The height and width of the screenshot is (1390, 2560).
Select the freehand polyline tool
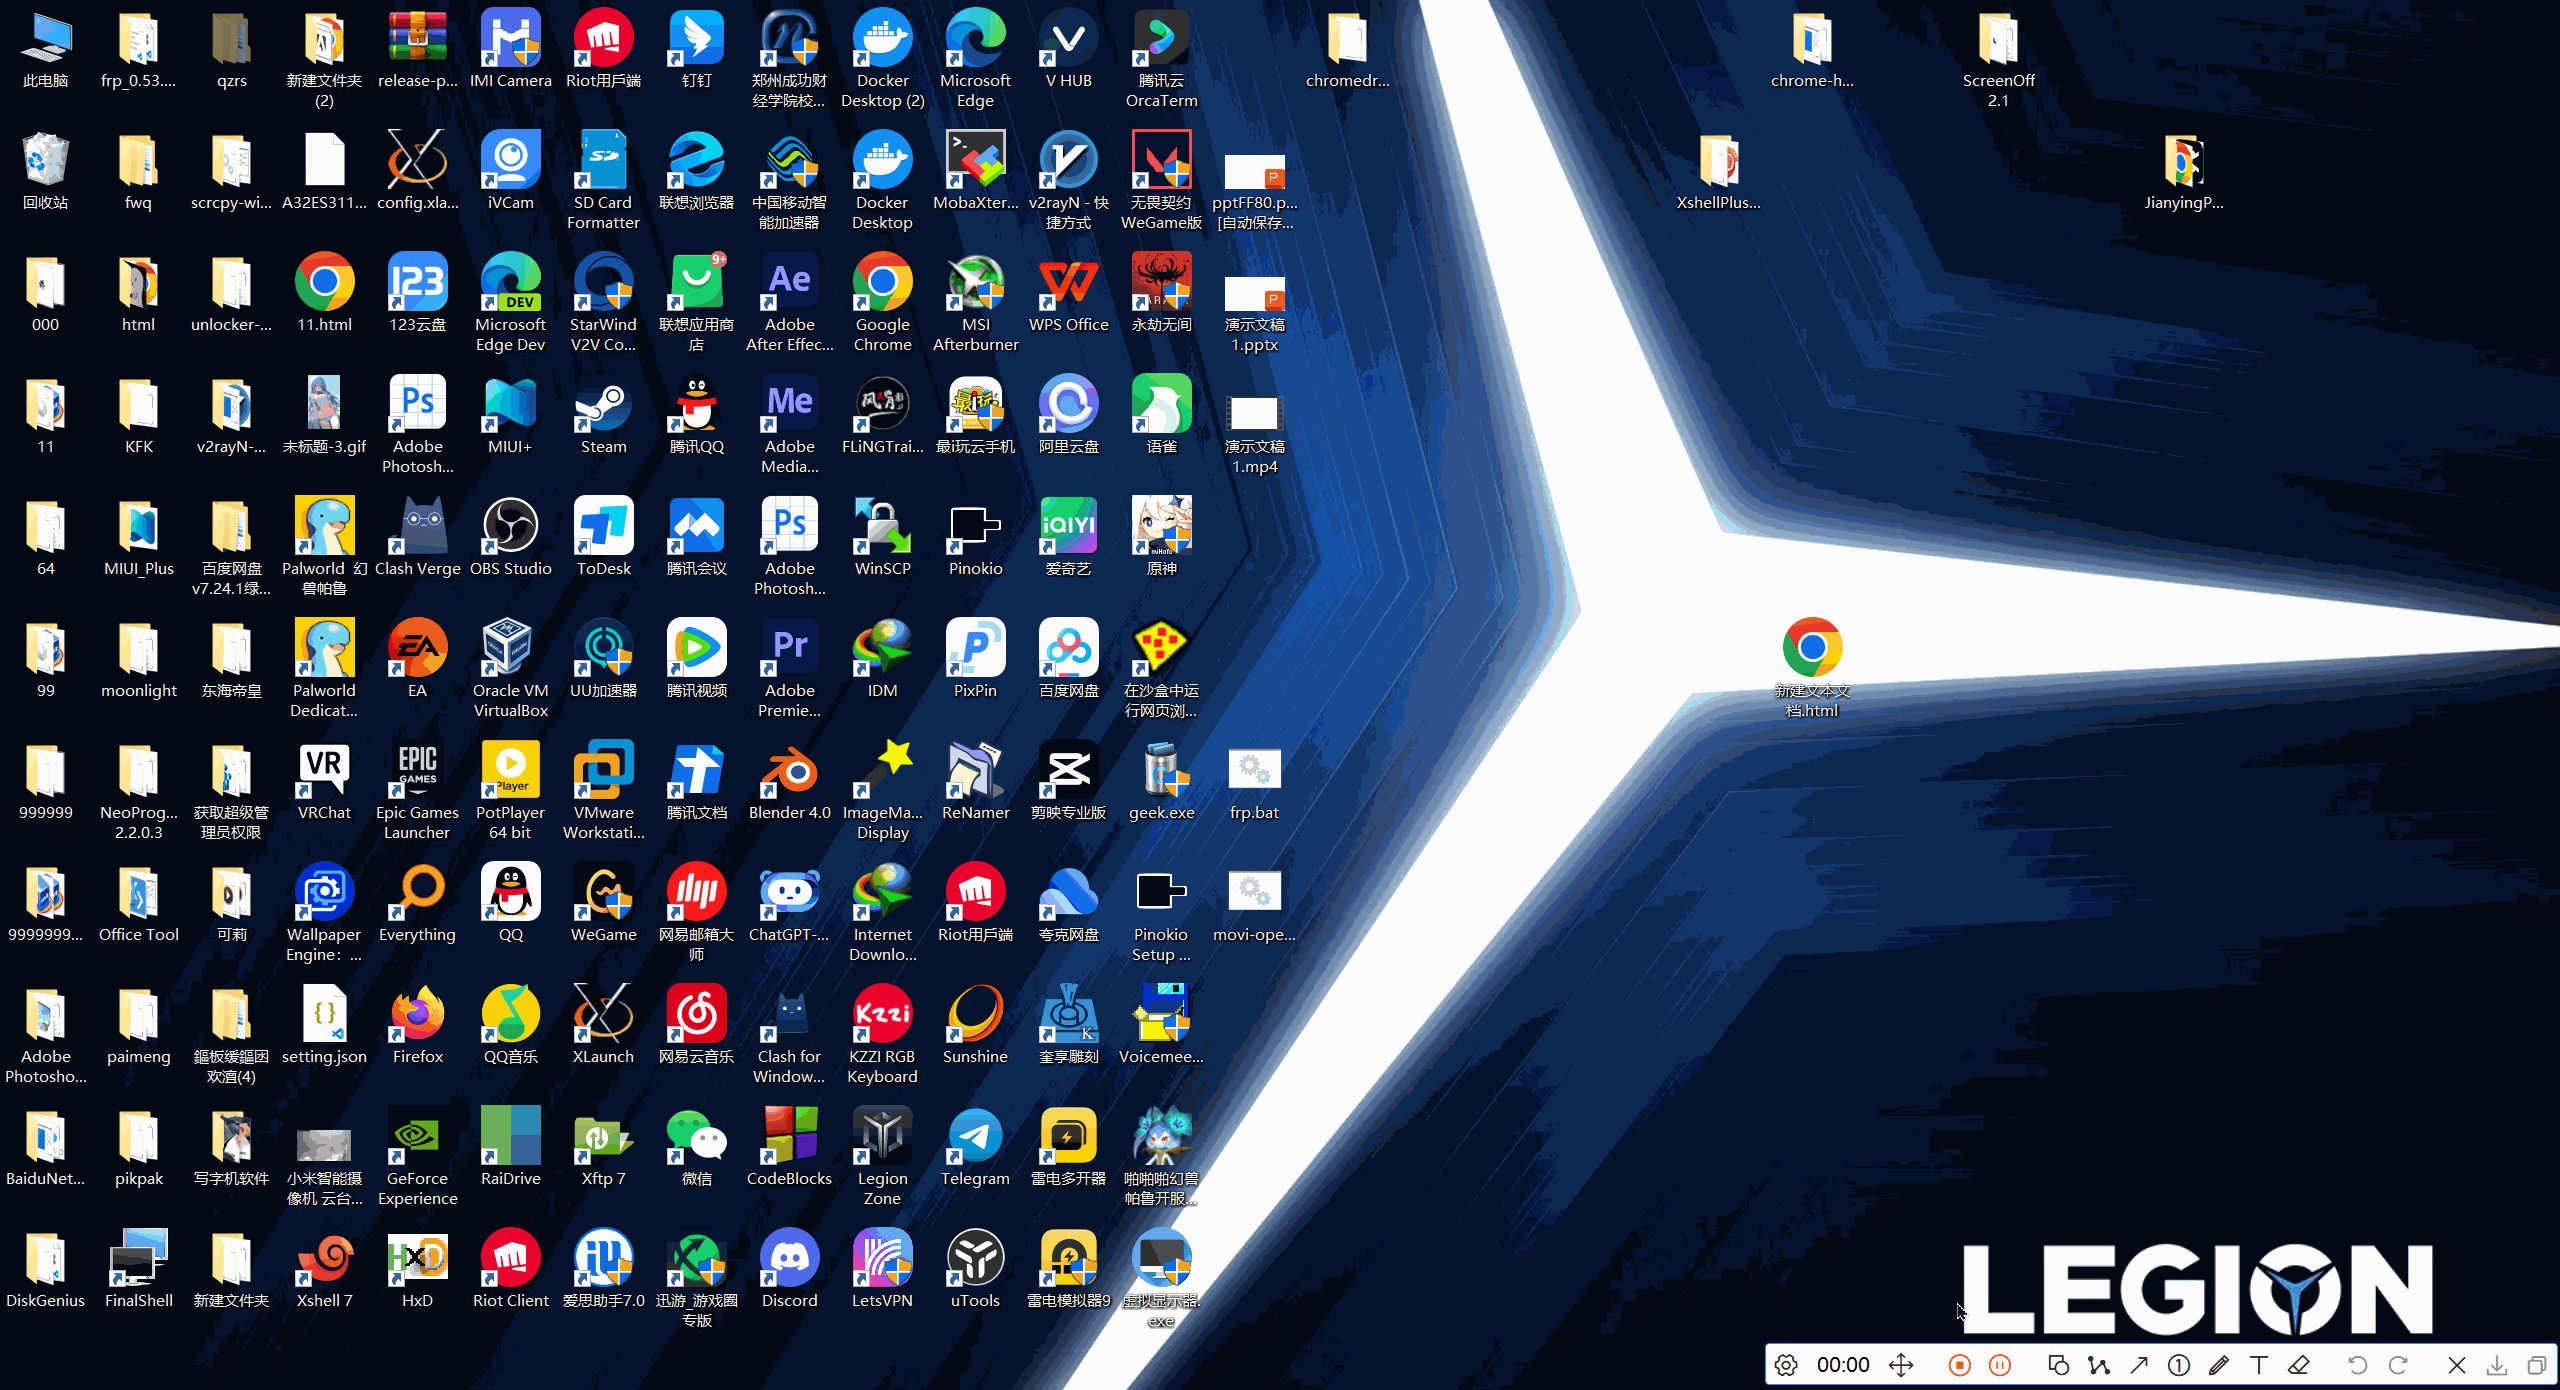click(x=2099, y=1364)
